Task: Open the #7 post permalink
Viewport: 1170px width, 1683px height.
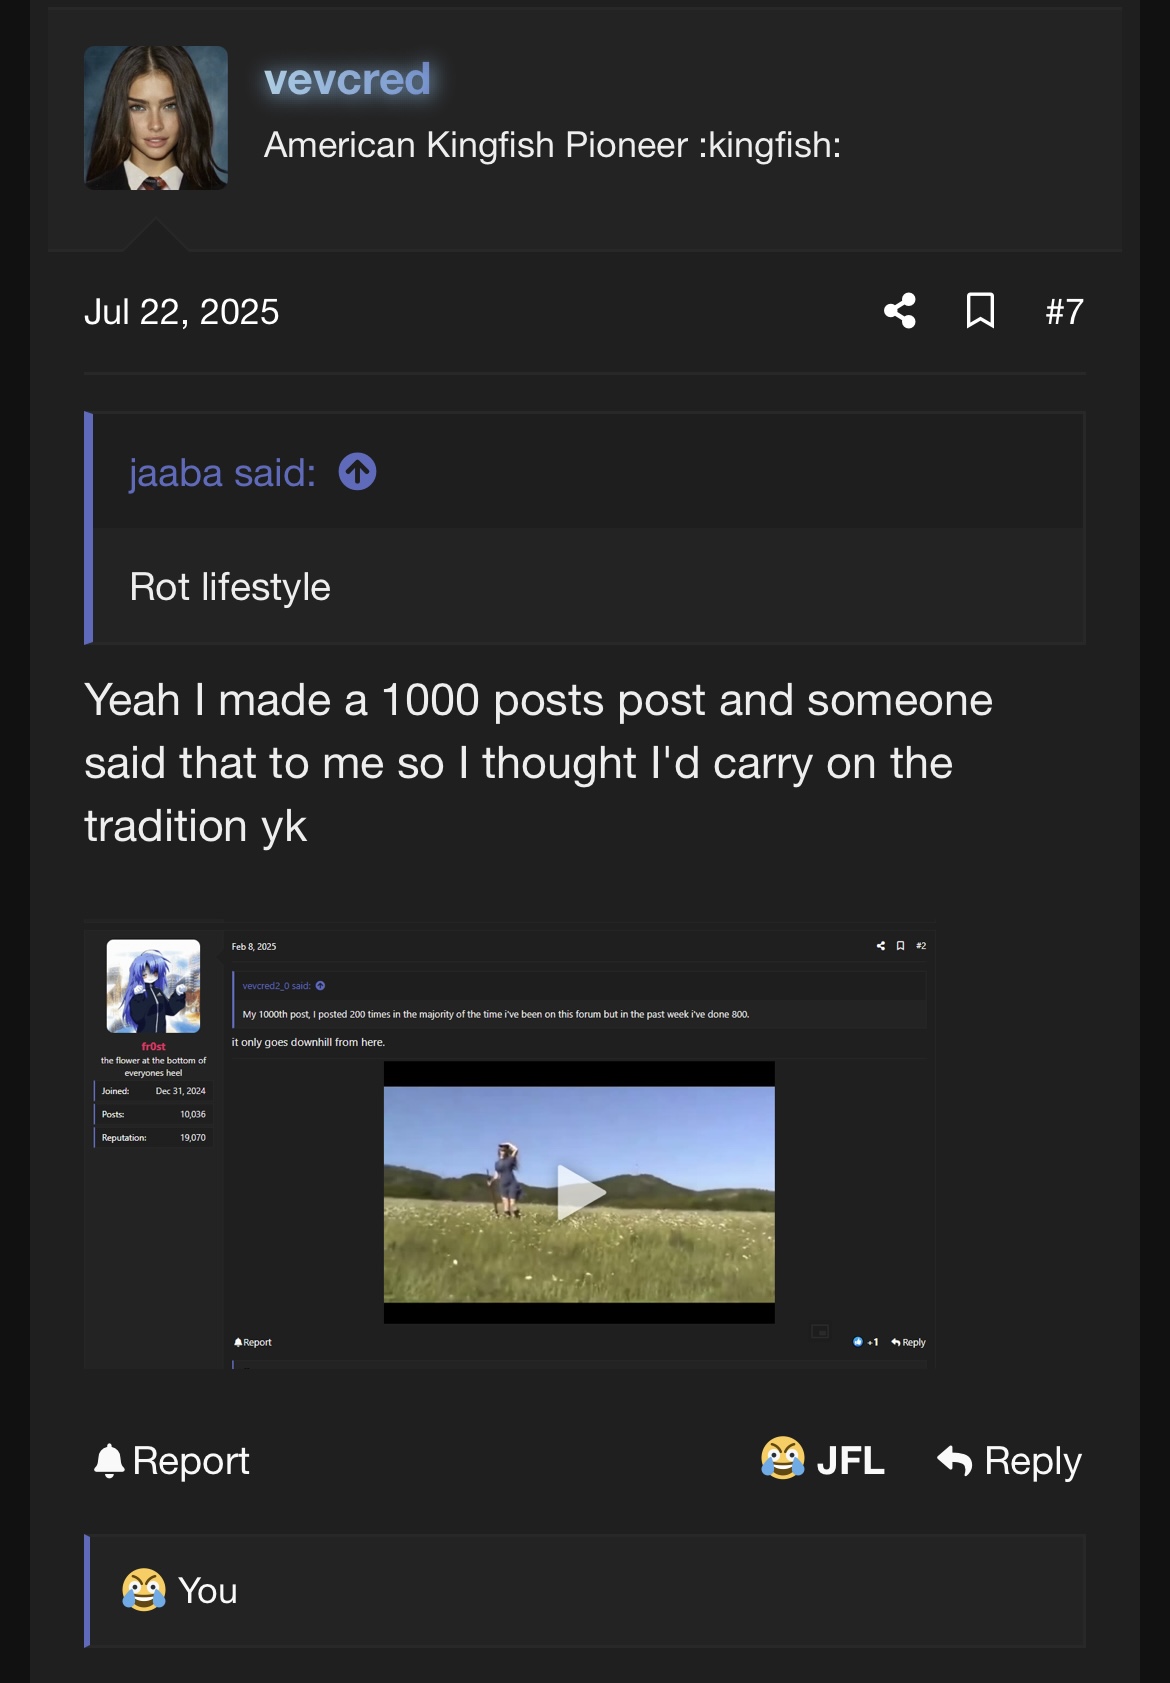Action: point(1064,312)
